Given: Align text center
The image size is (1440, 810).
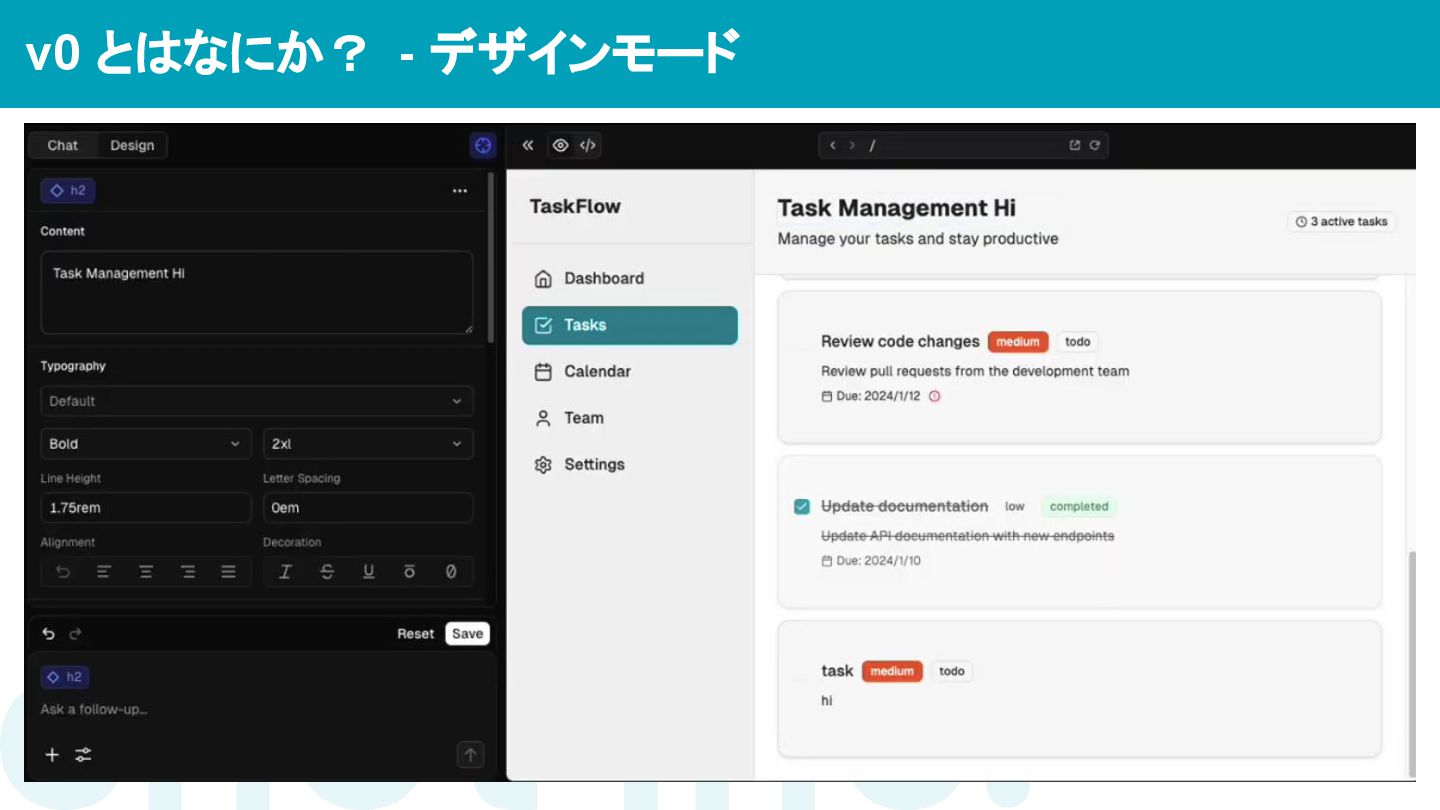Looking at the screenshot, I should pyautogui.click(x=146, y=572).
